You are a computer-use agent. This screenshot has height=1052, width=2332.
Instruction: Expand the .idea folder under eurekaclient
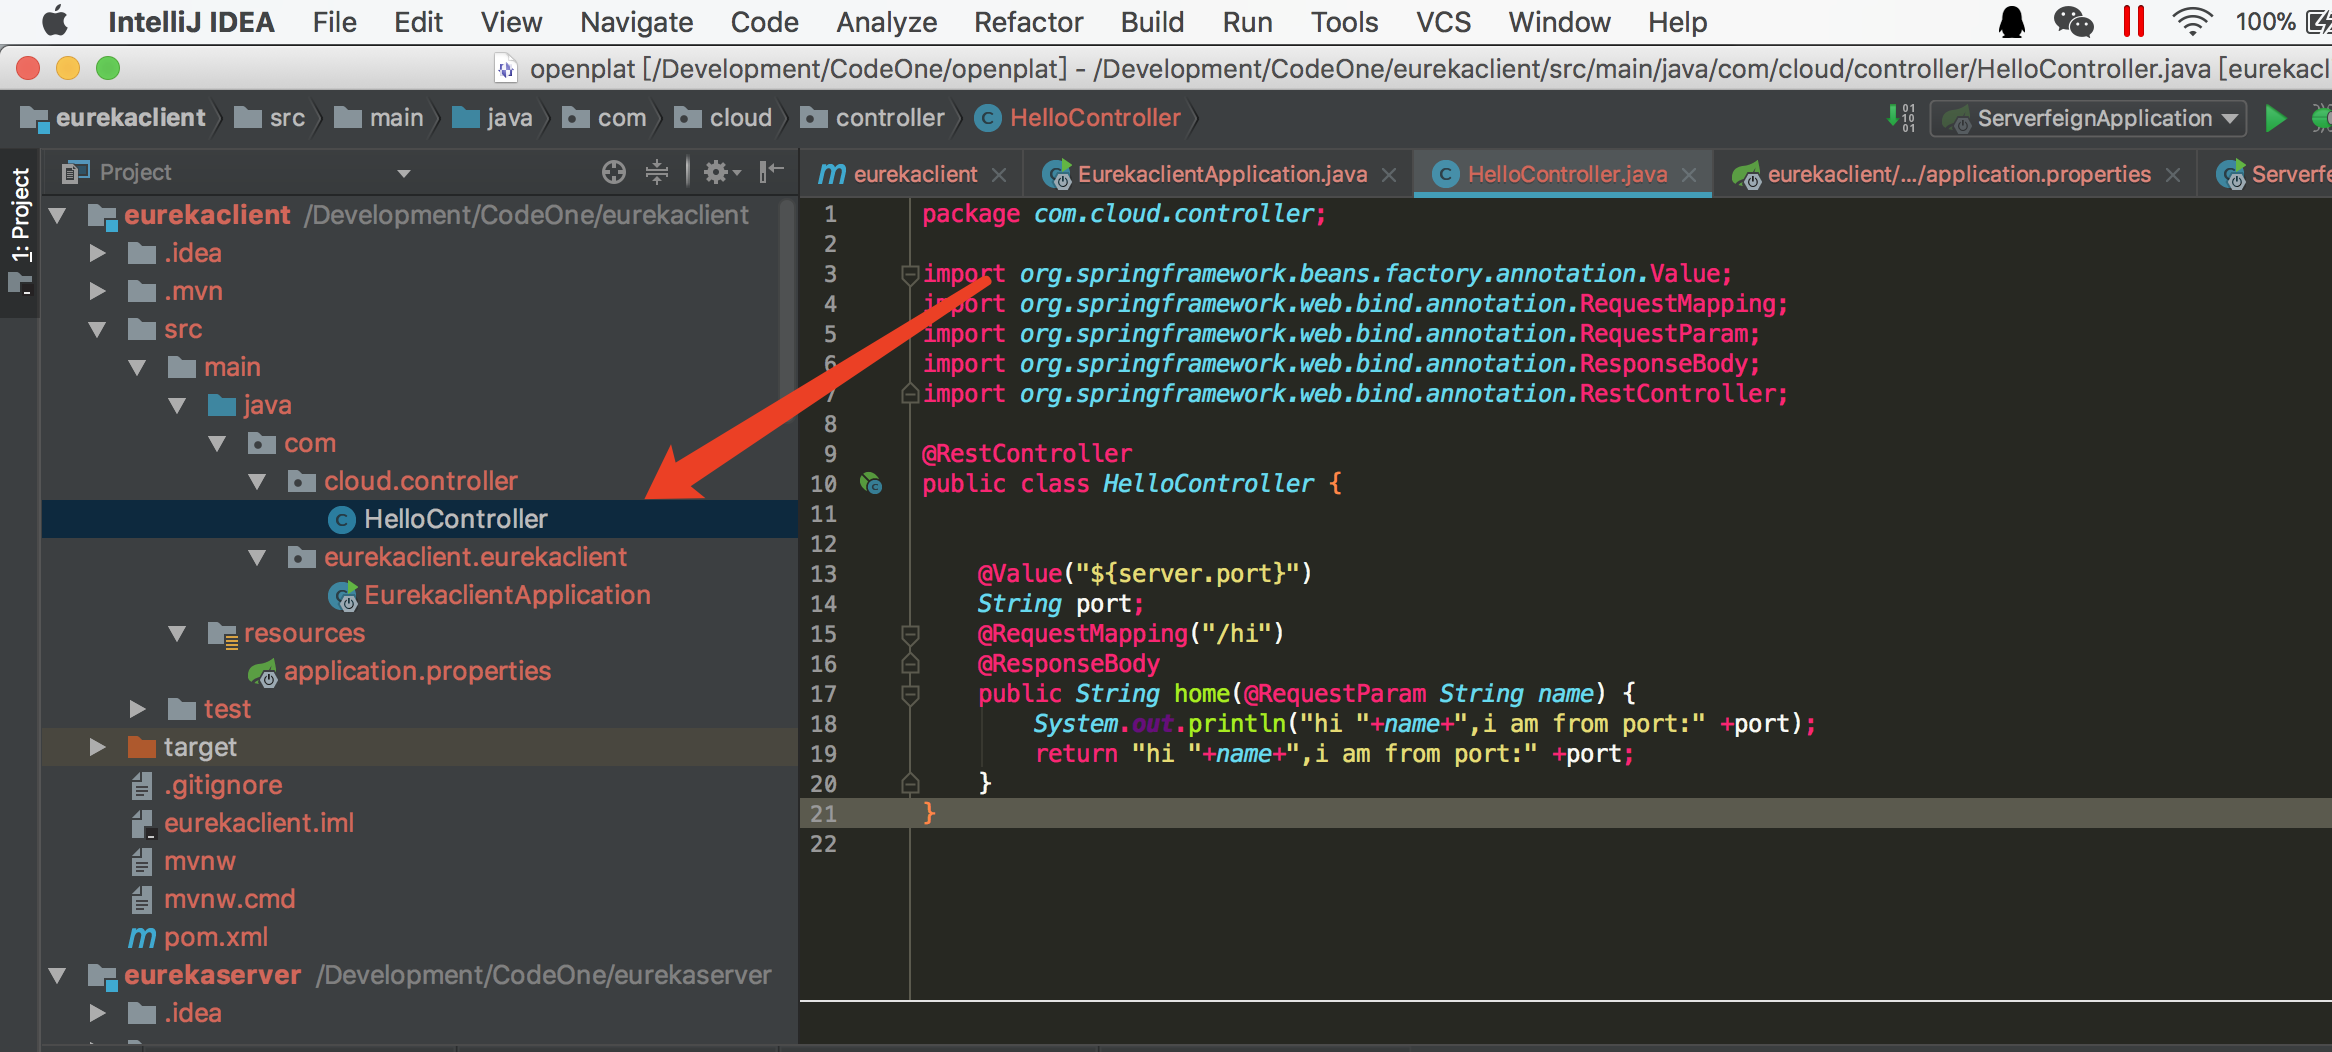[97, 253]
